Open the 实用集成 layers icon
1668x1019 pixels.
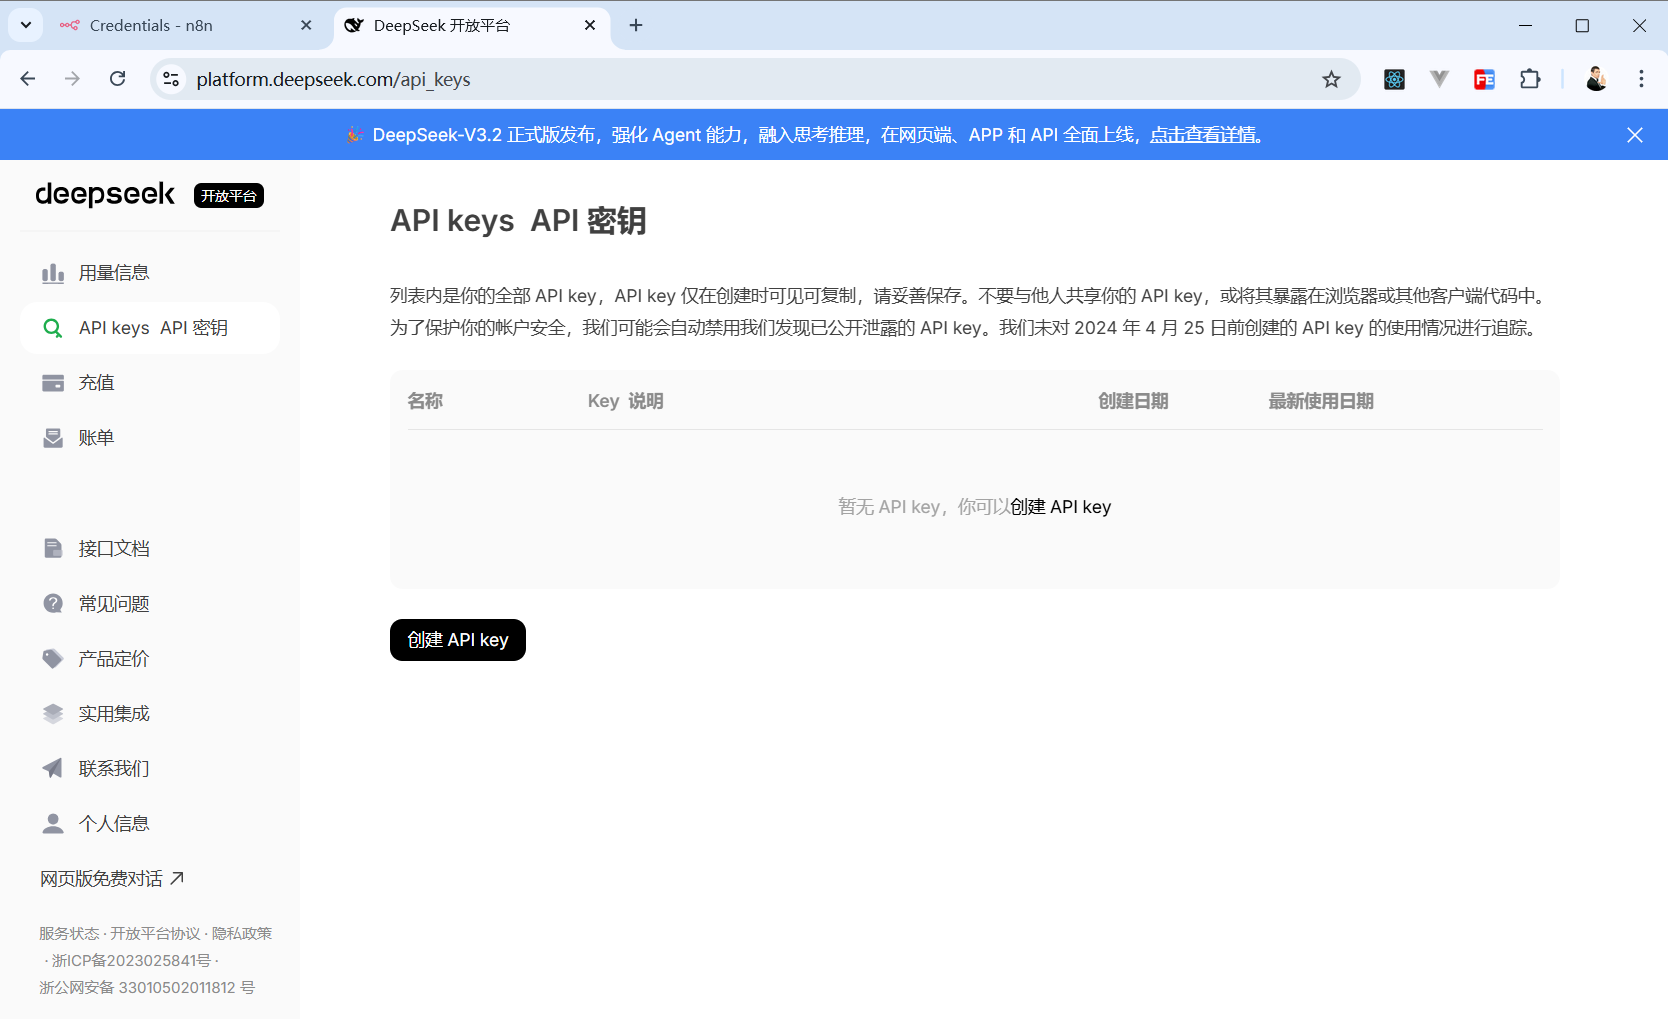tap(53, 713)
